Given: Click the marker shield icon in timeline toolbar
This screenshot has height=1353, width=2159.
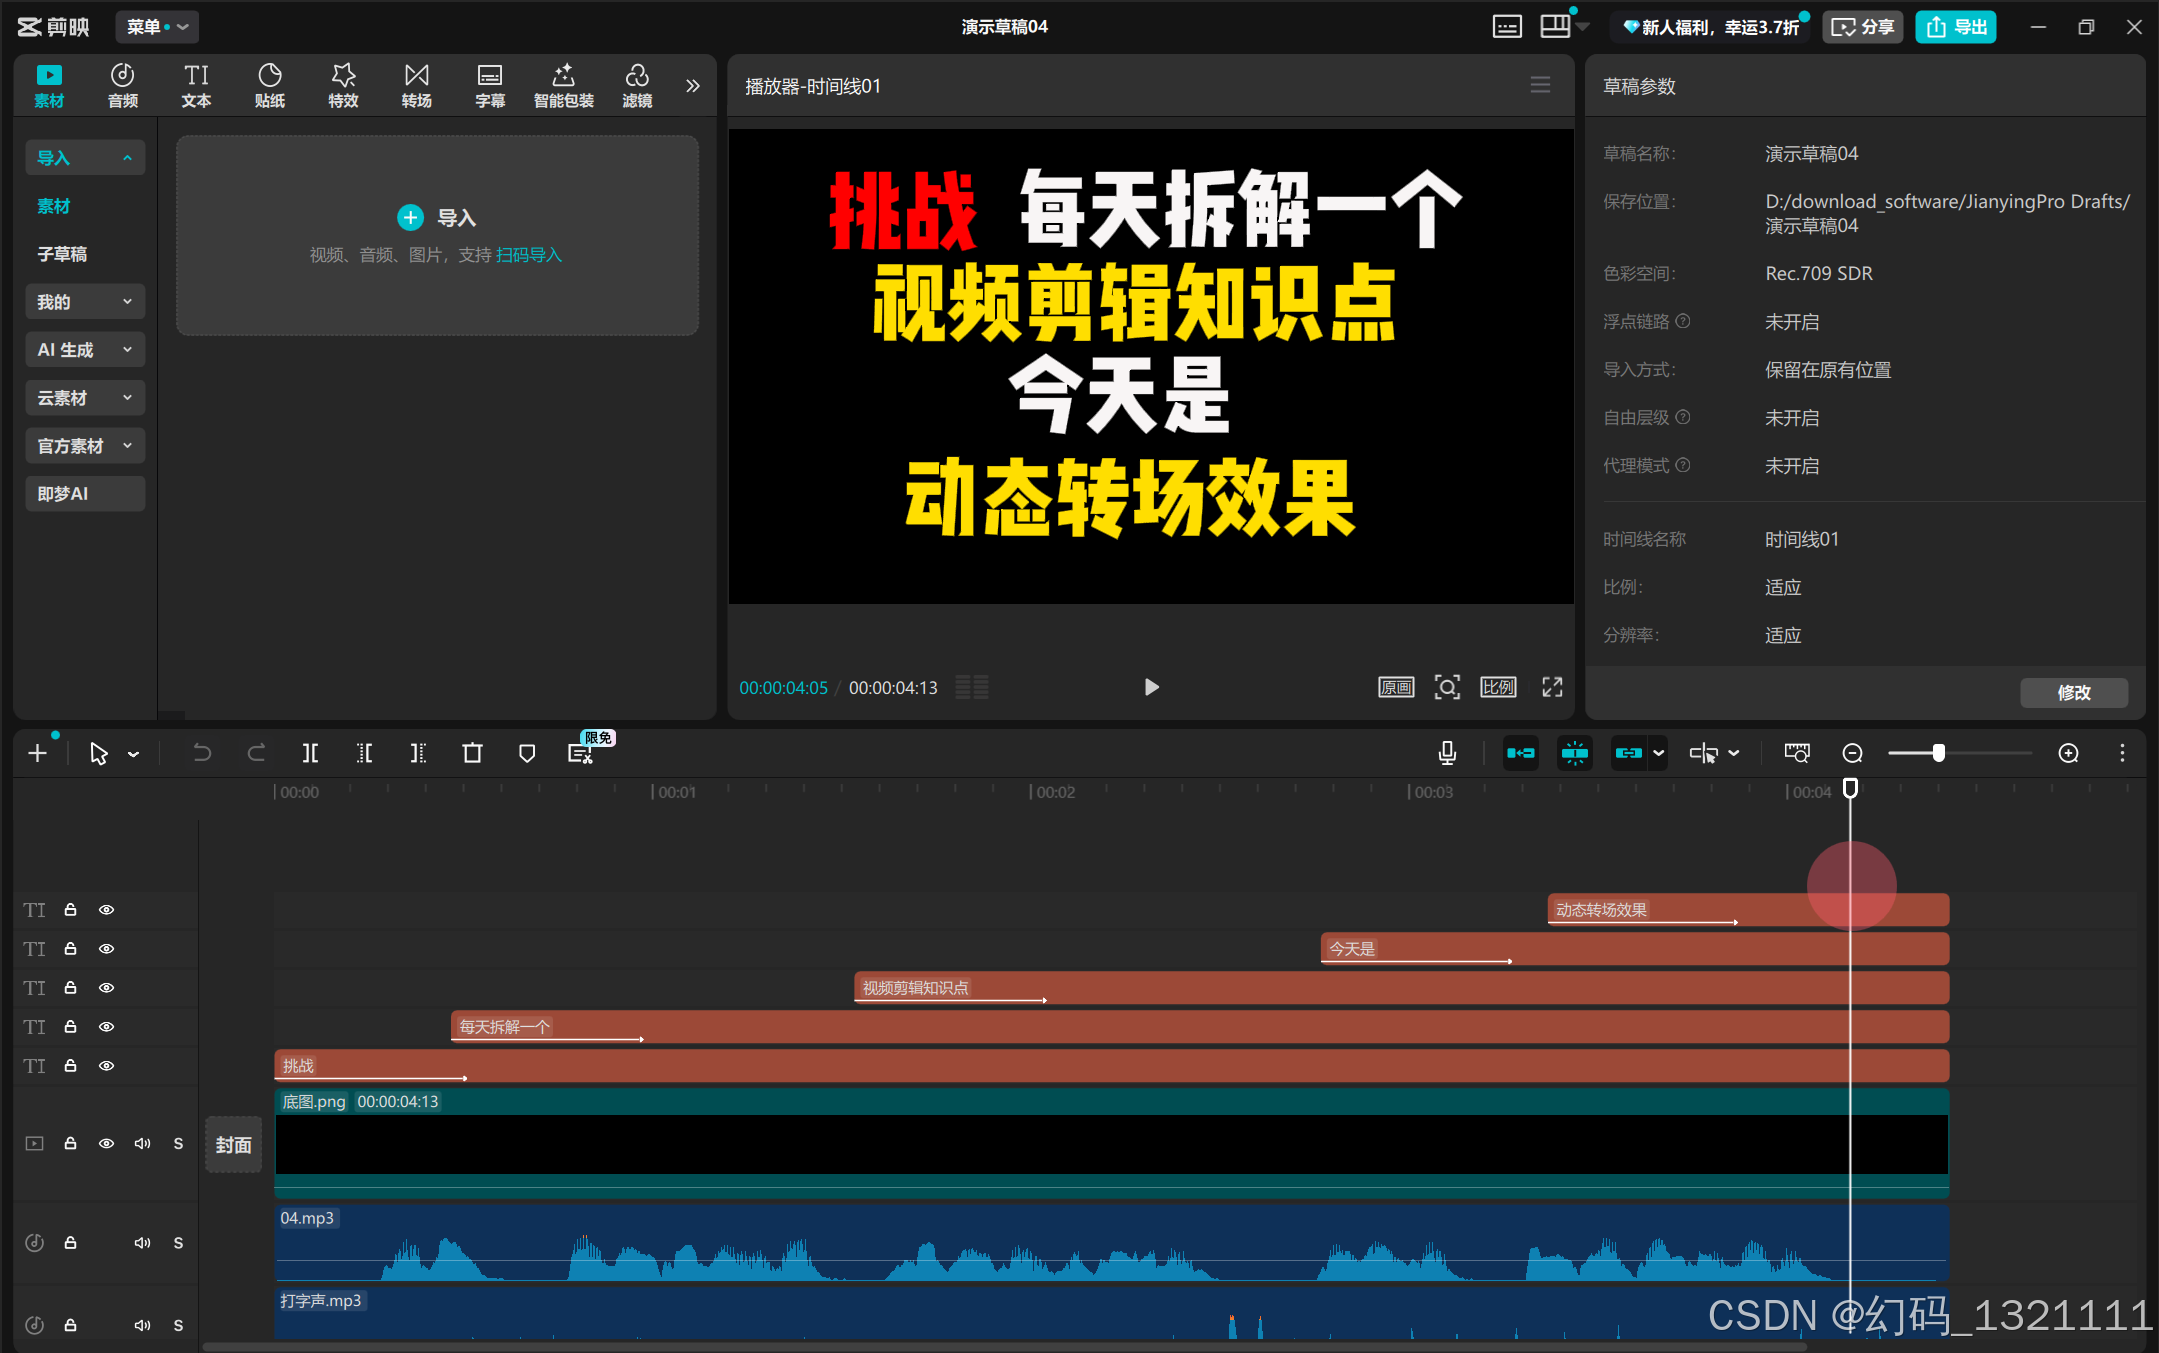Looking at the screenshot, I should click(x=527, y=753).
